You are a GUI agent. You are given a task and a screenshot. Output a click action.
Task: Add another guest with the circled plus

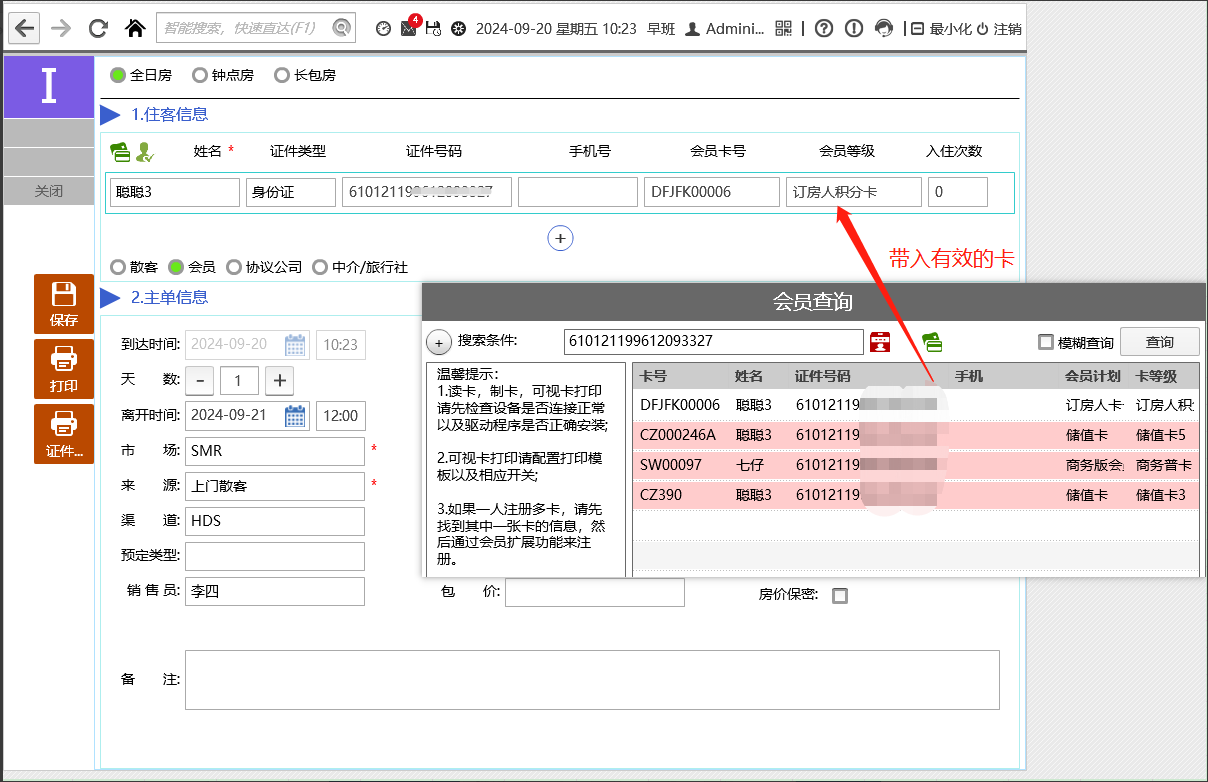pos(561,238)
